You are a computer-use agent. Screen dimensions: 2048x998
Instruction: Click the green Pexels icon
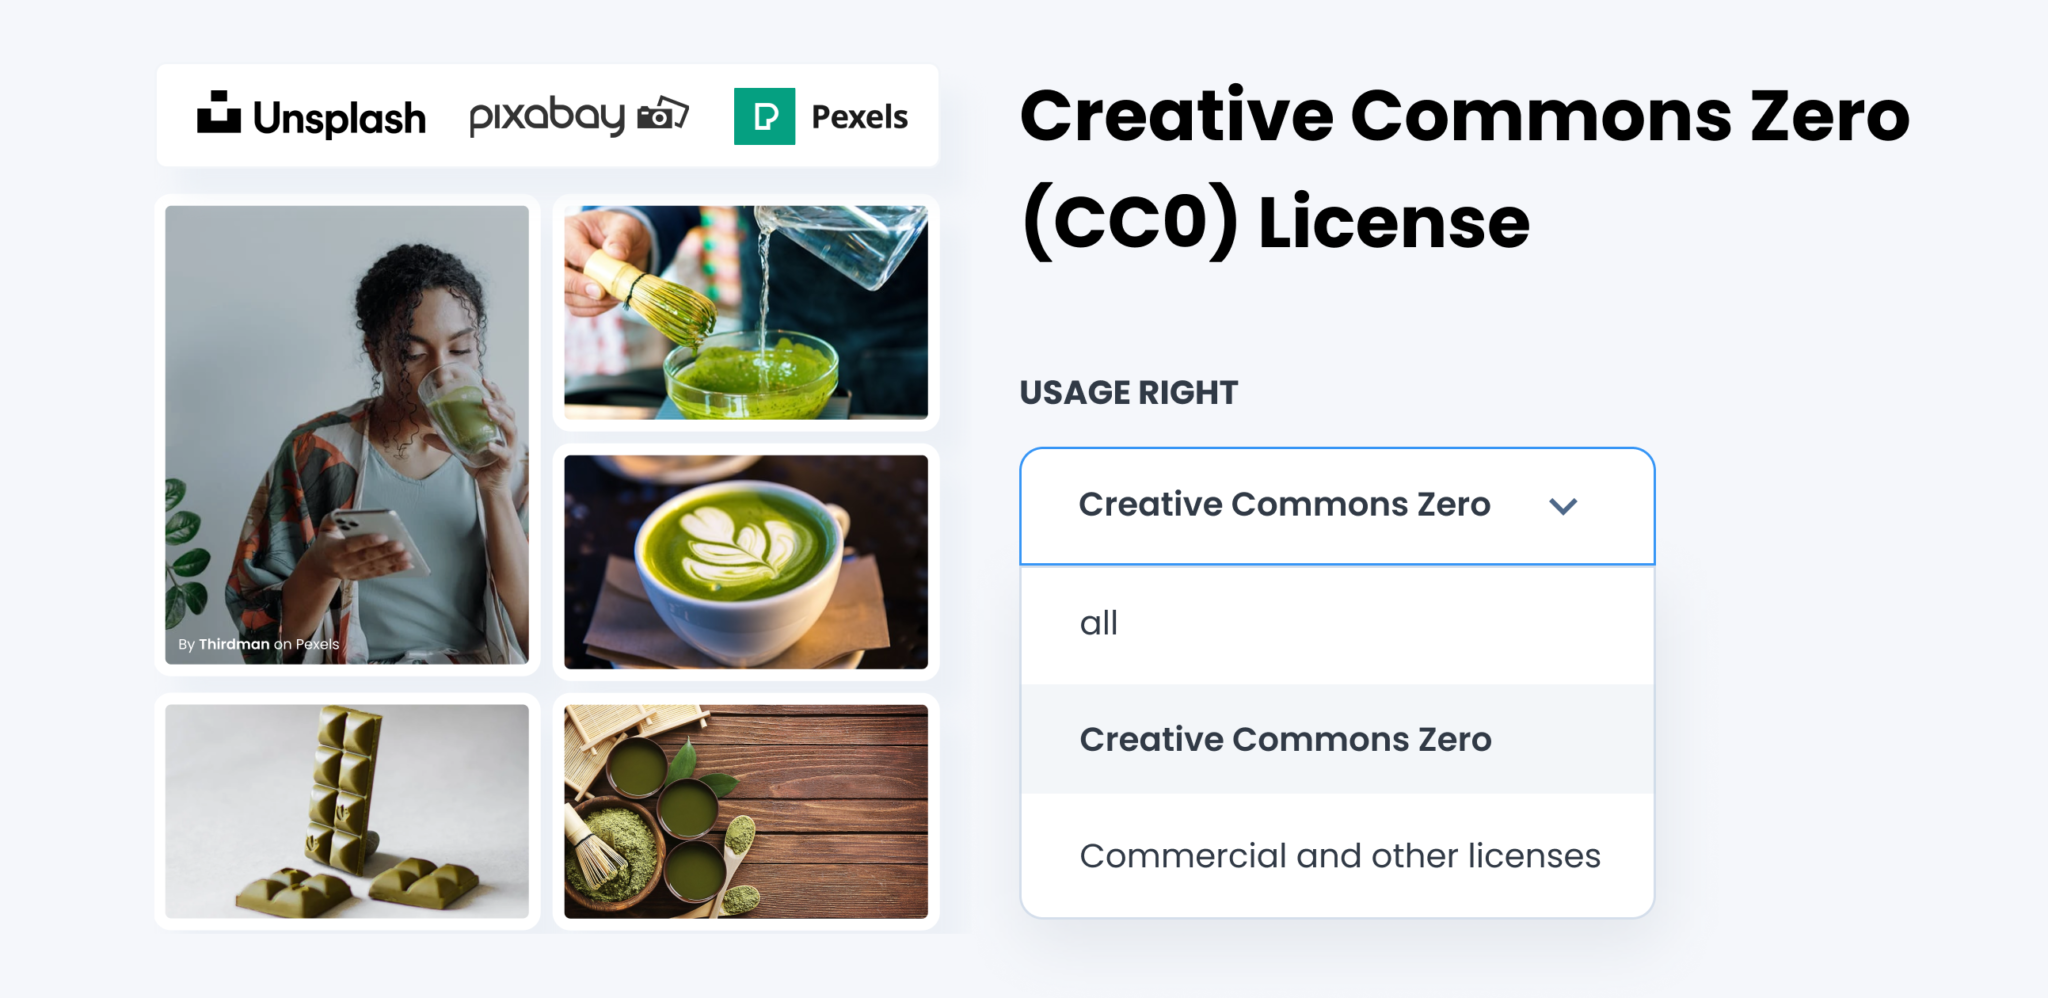click(x=766, y=115)
